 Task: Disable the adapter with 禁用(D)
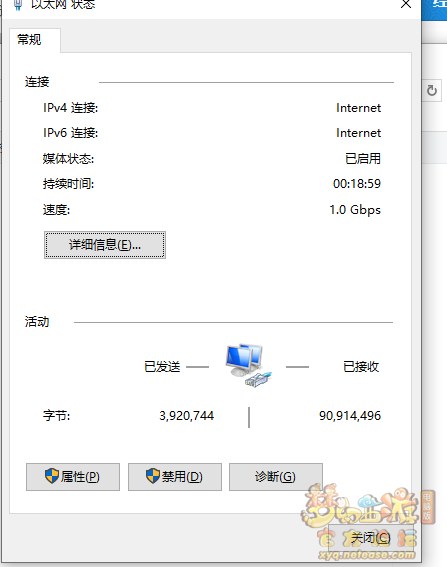click(175, 477)
